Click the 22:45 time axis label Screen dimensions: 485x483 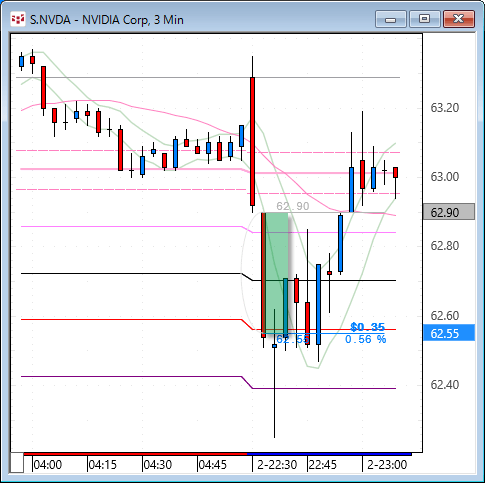click(322, 465)
